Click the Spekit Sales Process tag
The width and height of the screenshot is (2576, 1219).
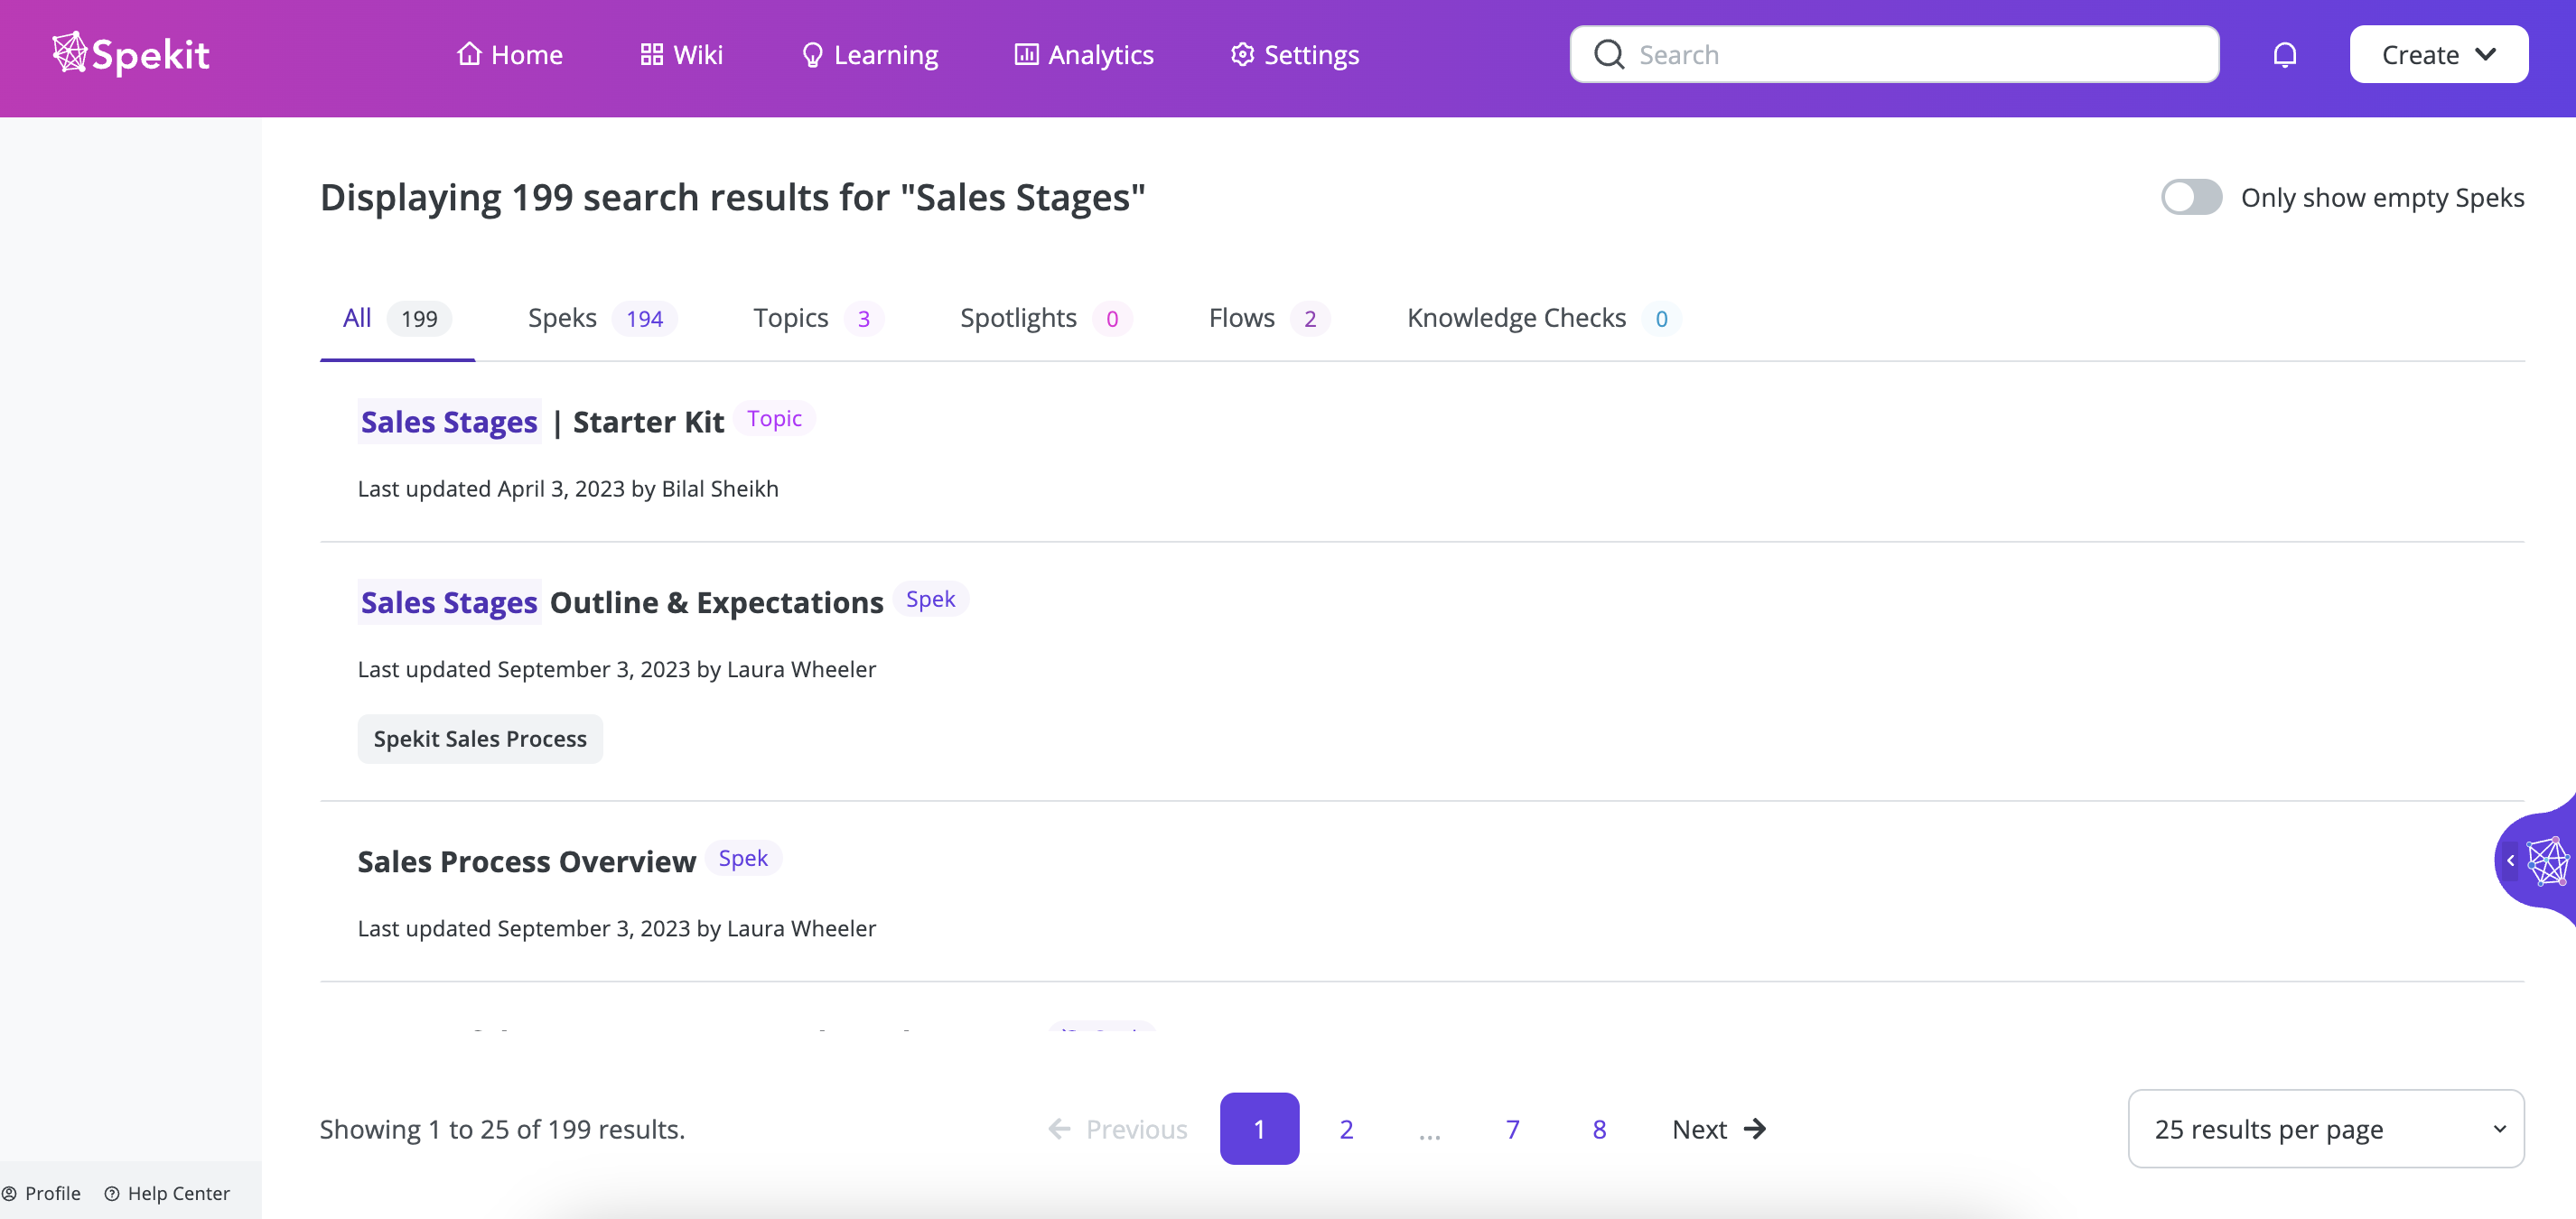tap(480, 738)
